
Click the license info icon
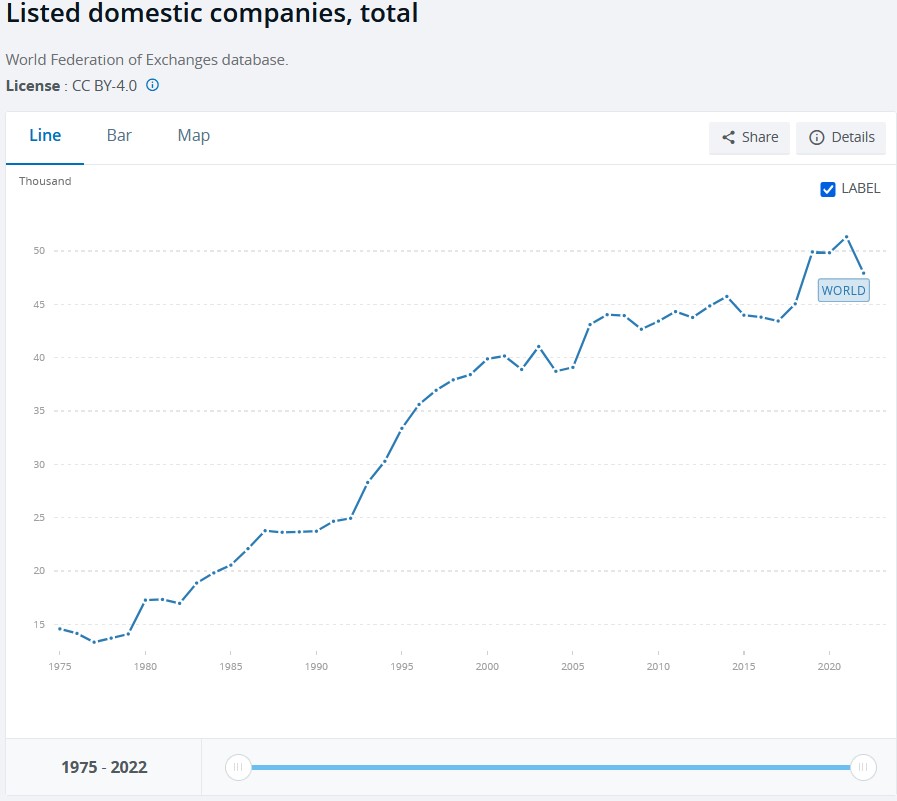pos(152,85)
